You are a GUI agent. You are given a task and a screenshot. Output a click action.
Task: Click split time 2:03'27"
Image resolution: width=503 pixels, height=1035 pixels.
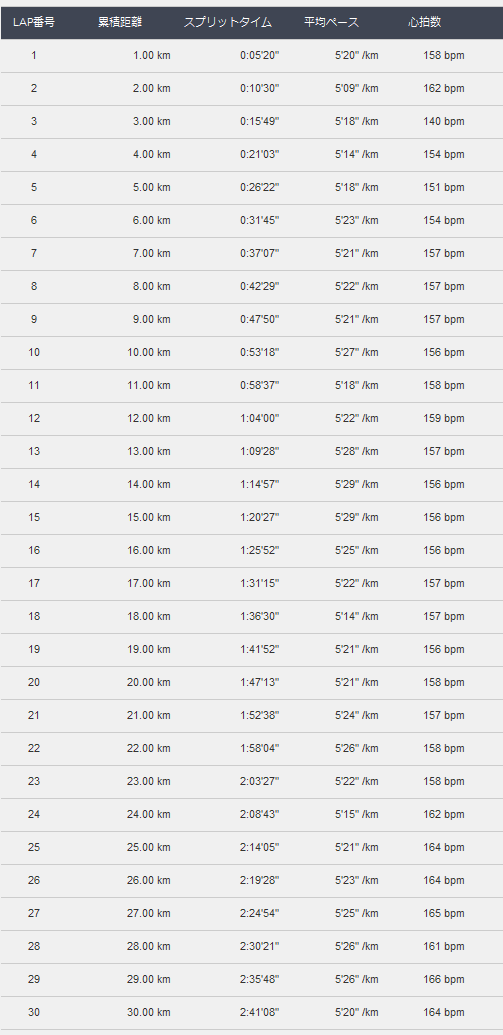coord(260,782)
